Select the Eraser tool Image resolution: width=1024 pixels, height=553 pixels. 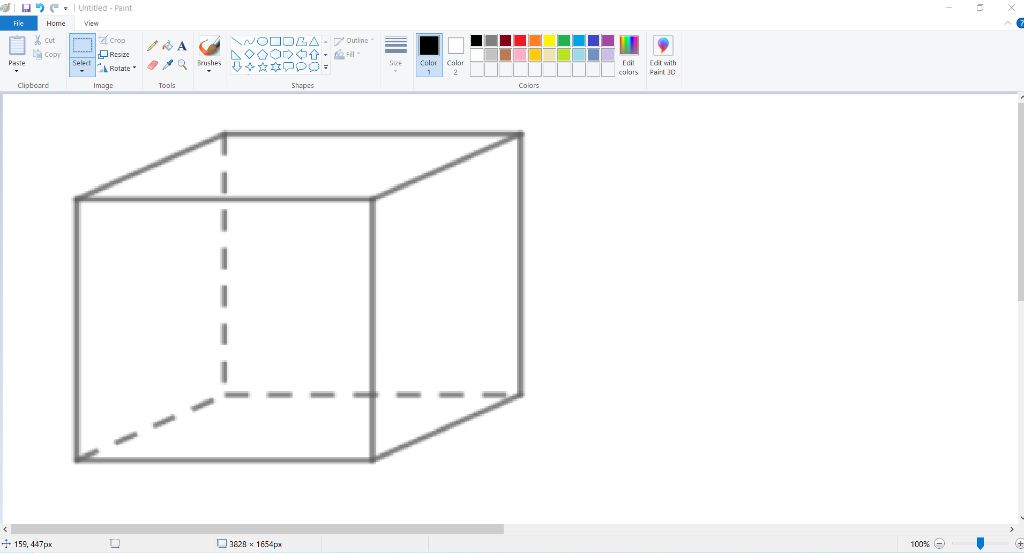[152, 65]
